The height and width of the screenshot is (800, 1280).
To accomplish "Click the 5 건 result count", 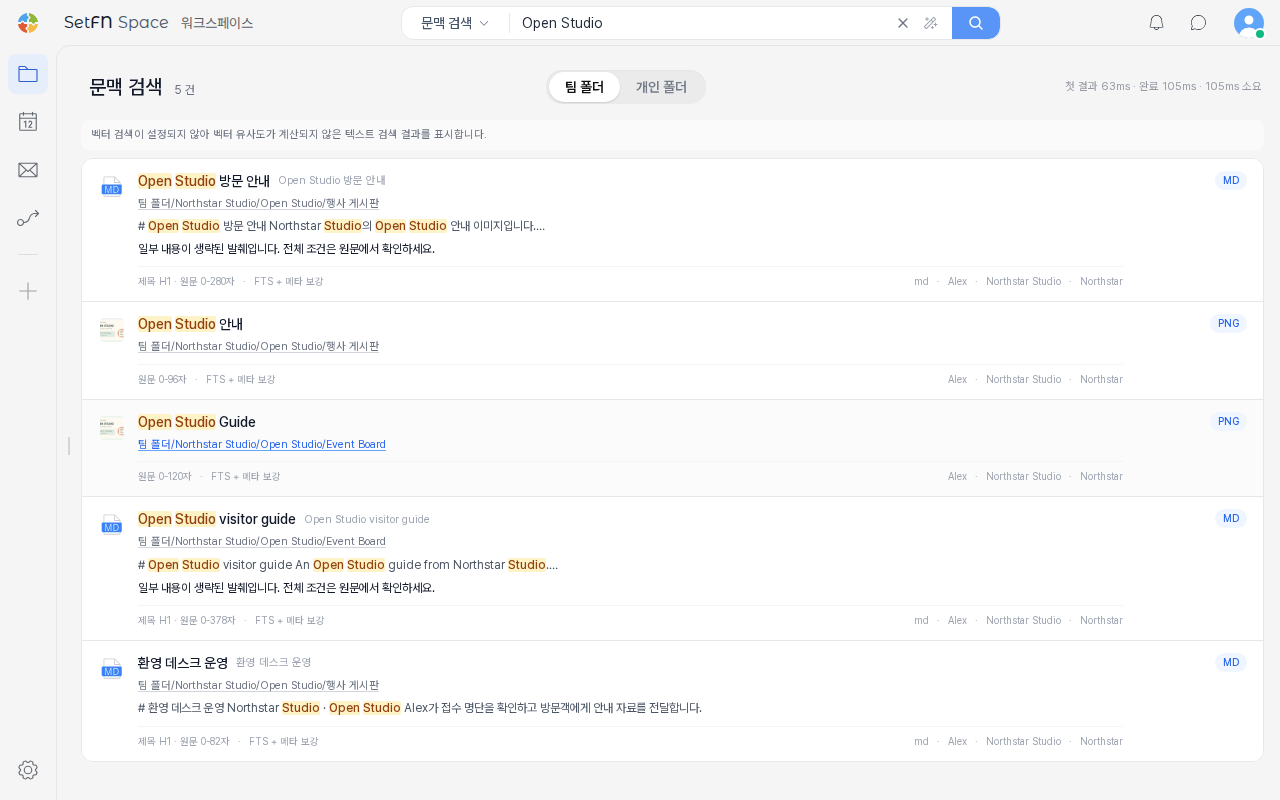I will click(185, 89).
